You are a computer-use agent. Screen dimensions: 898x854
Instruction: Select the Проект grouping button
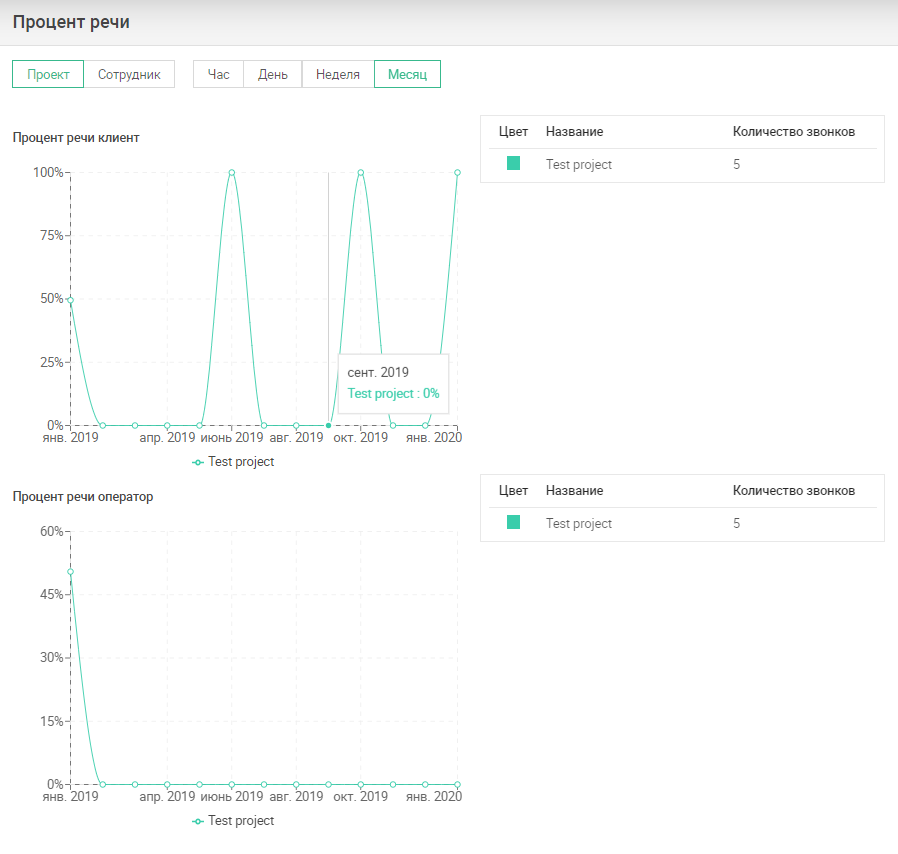(x=48, y=74)
